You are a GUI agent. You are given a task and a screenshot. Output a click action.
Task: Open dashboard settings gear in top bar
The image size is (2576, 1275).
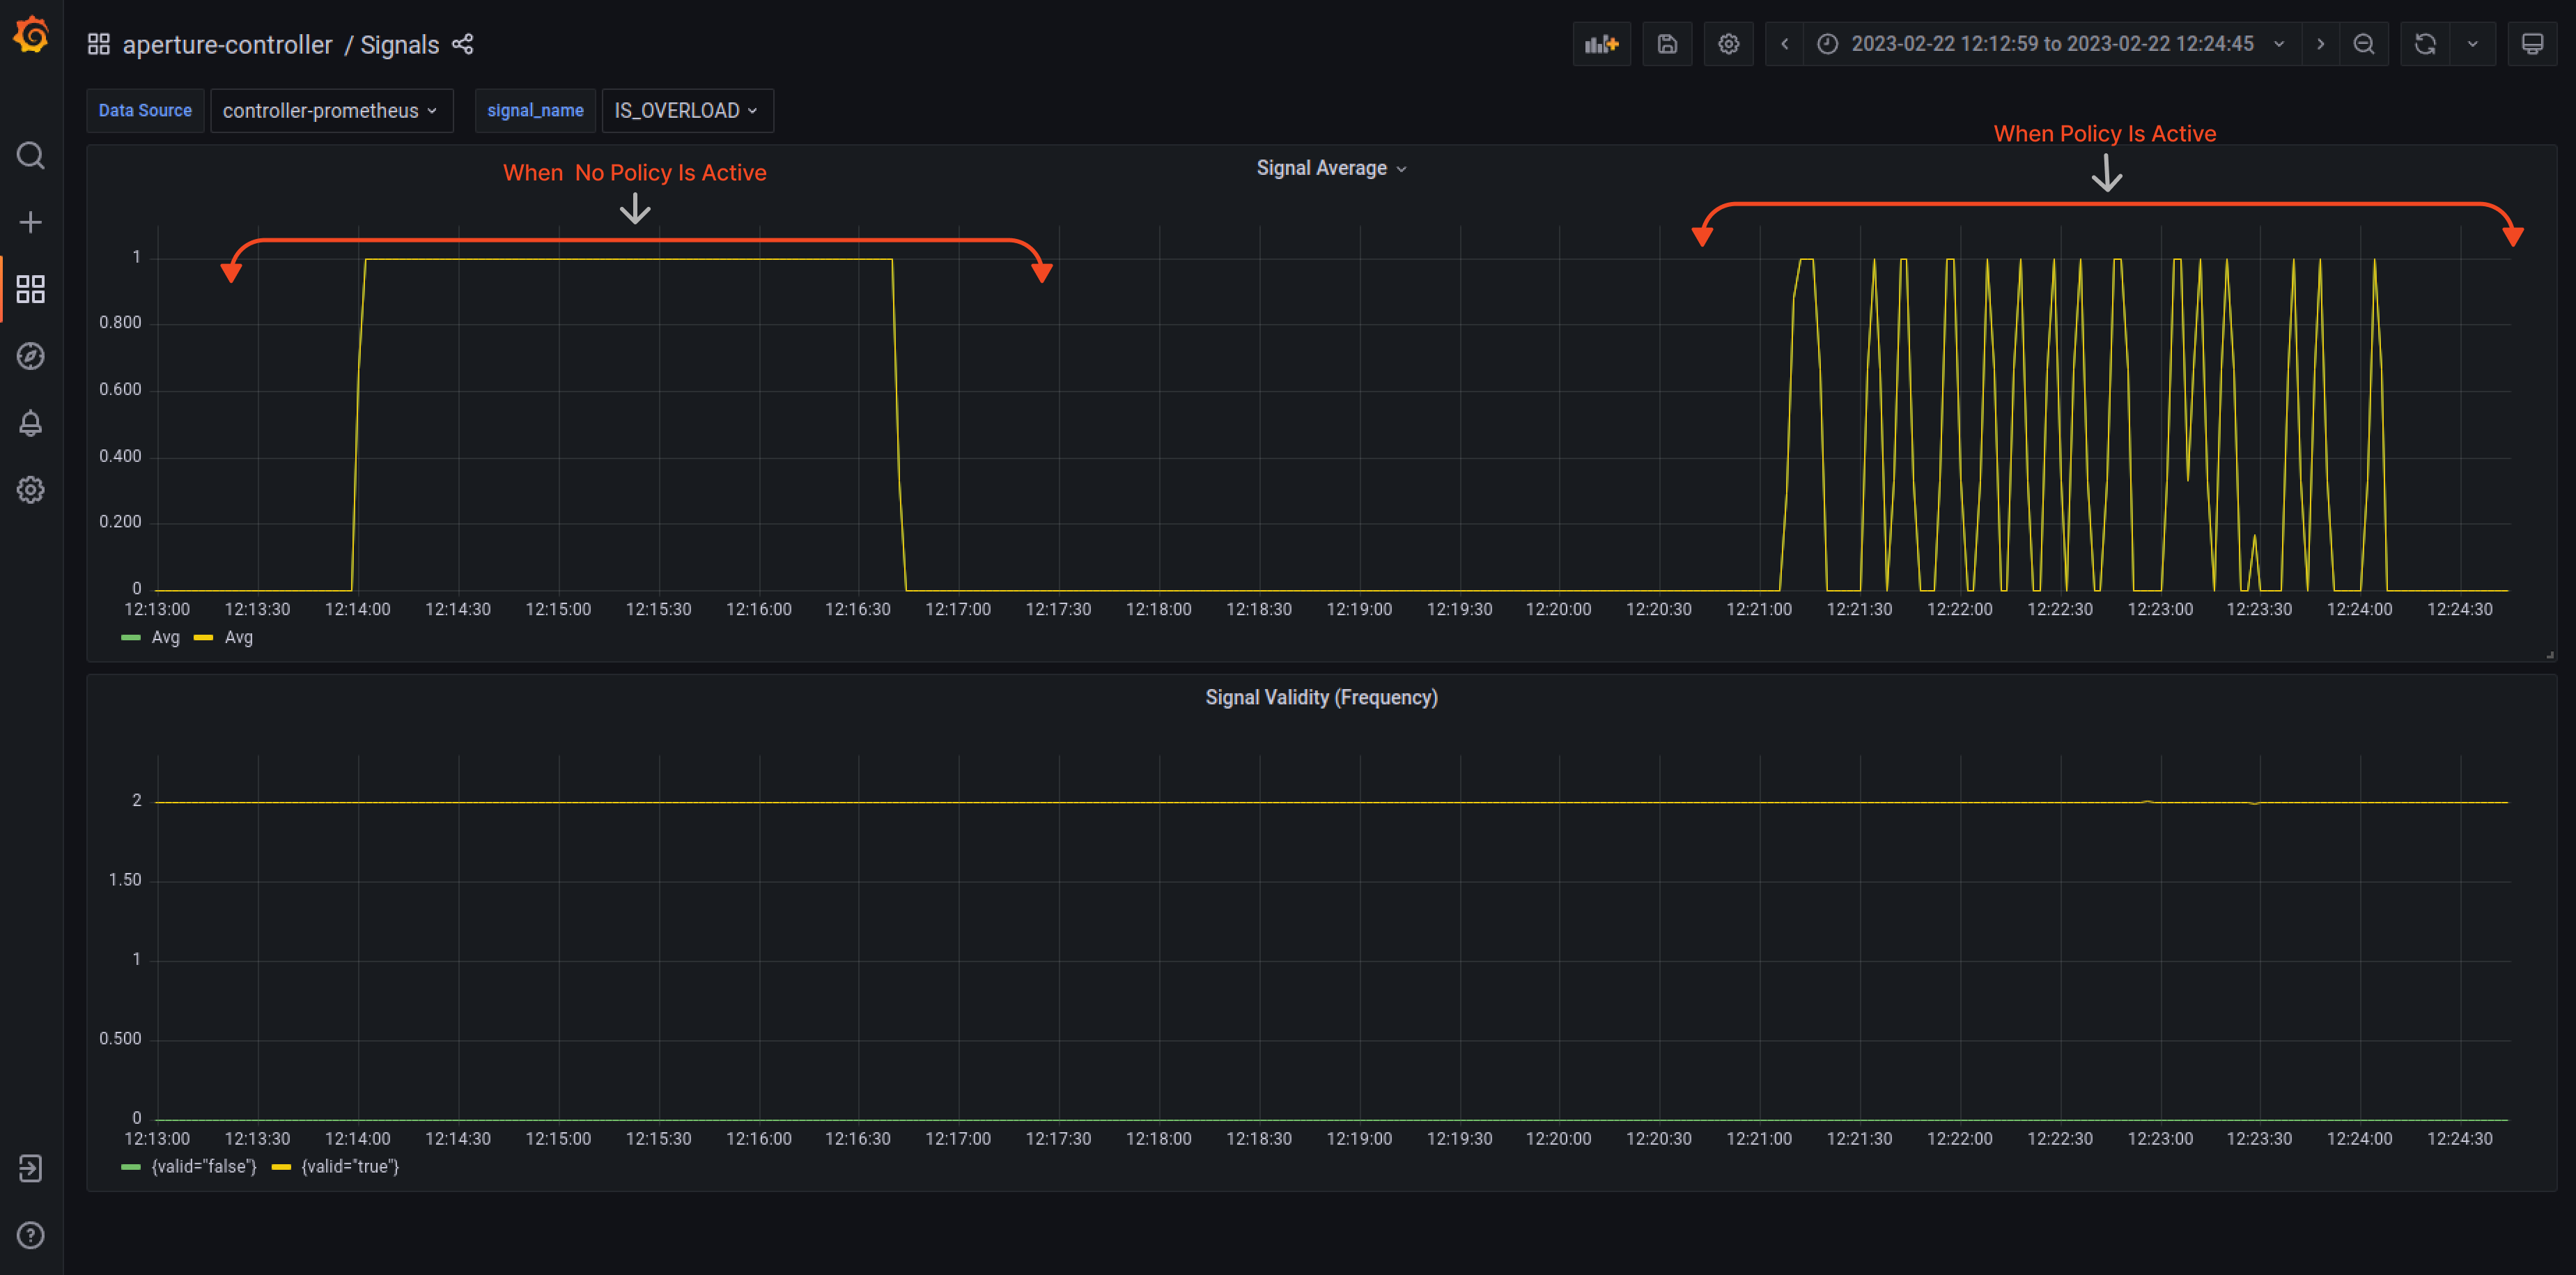(x=1729, y=44)
